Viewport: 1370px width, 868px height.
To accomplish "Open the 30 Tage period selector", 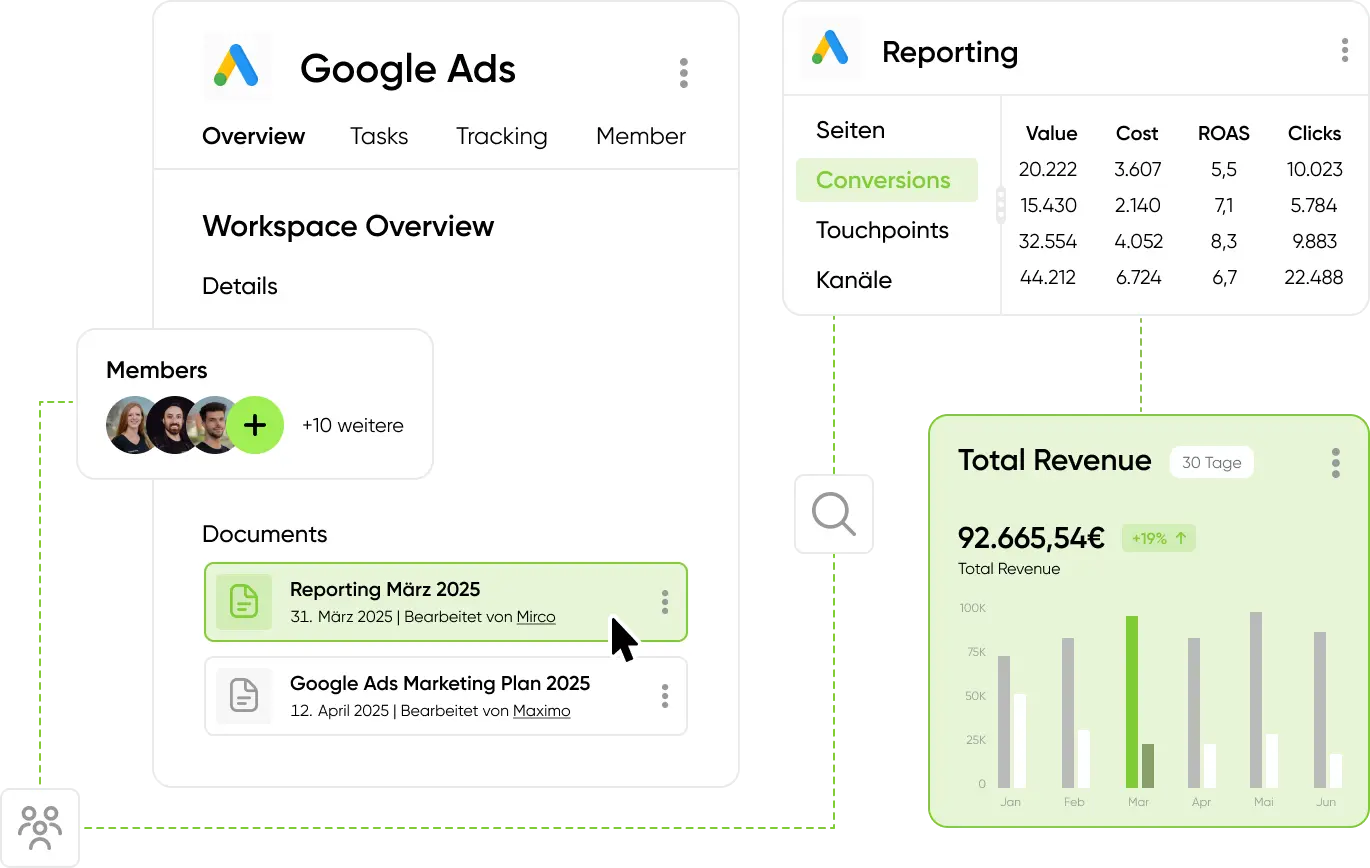I will [x=1212, y=462].
